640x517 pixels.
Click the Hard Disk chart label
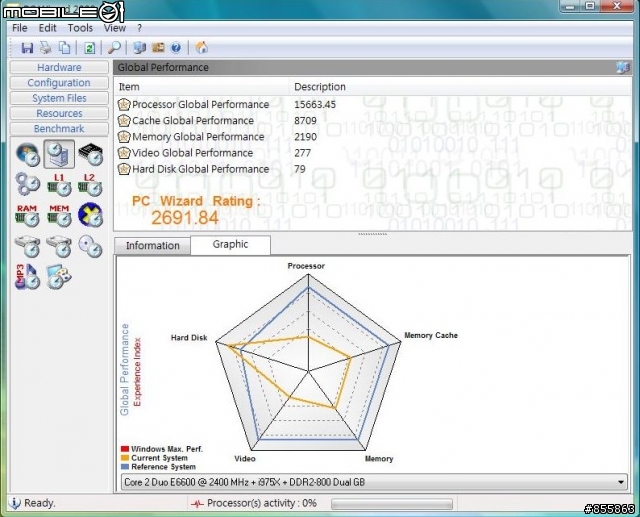click(x=189, y=337)
